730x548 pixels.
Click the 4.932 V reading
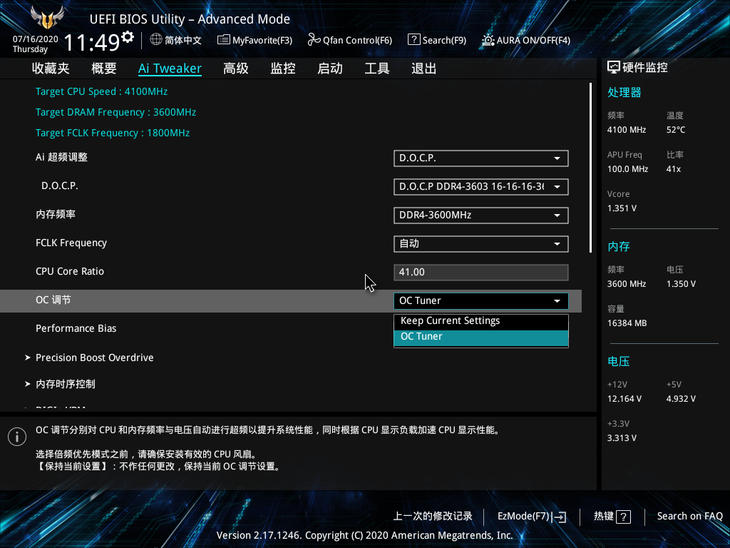[681, 399]
